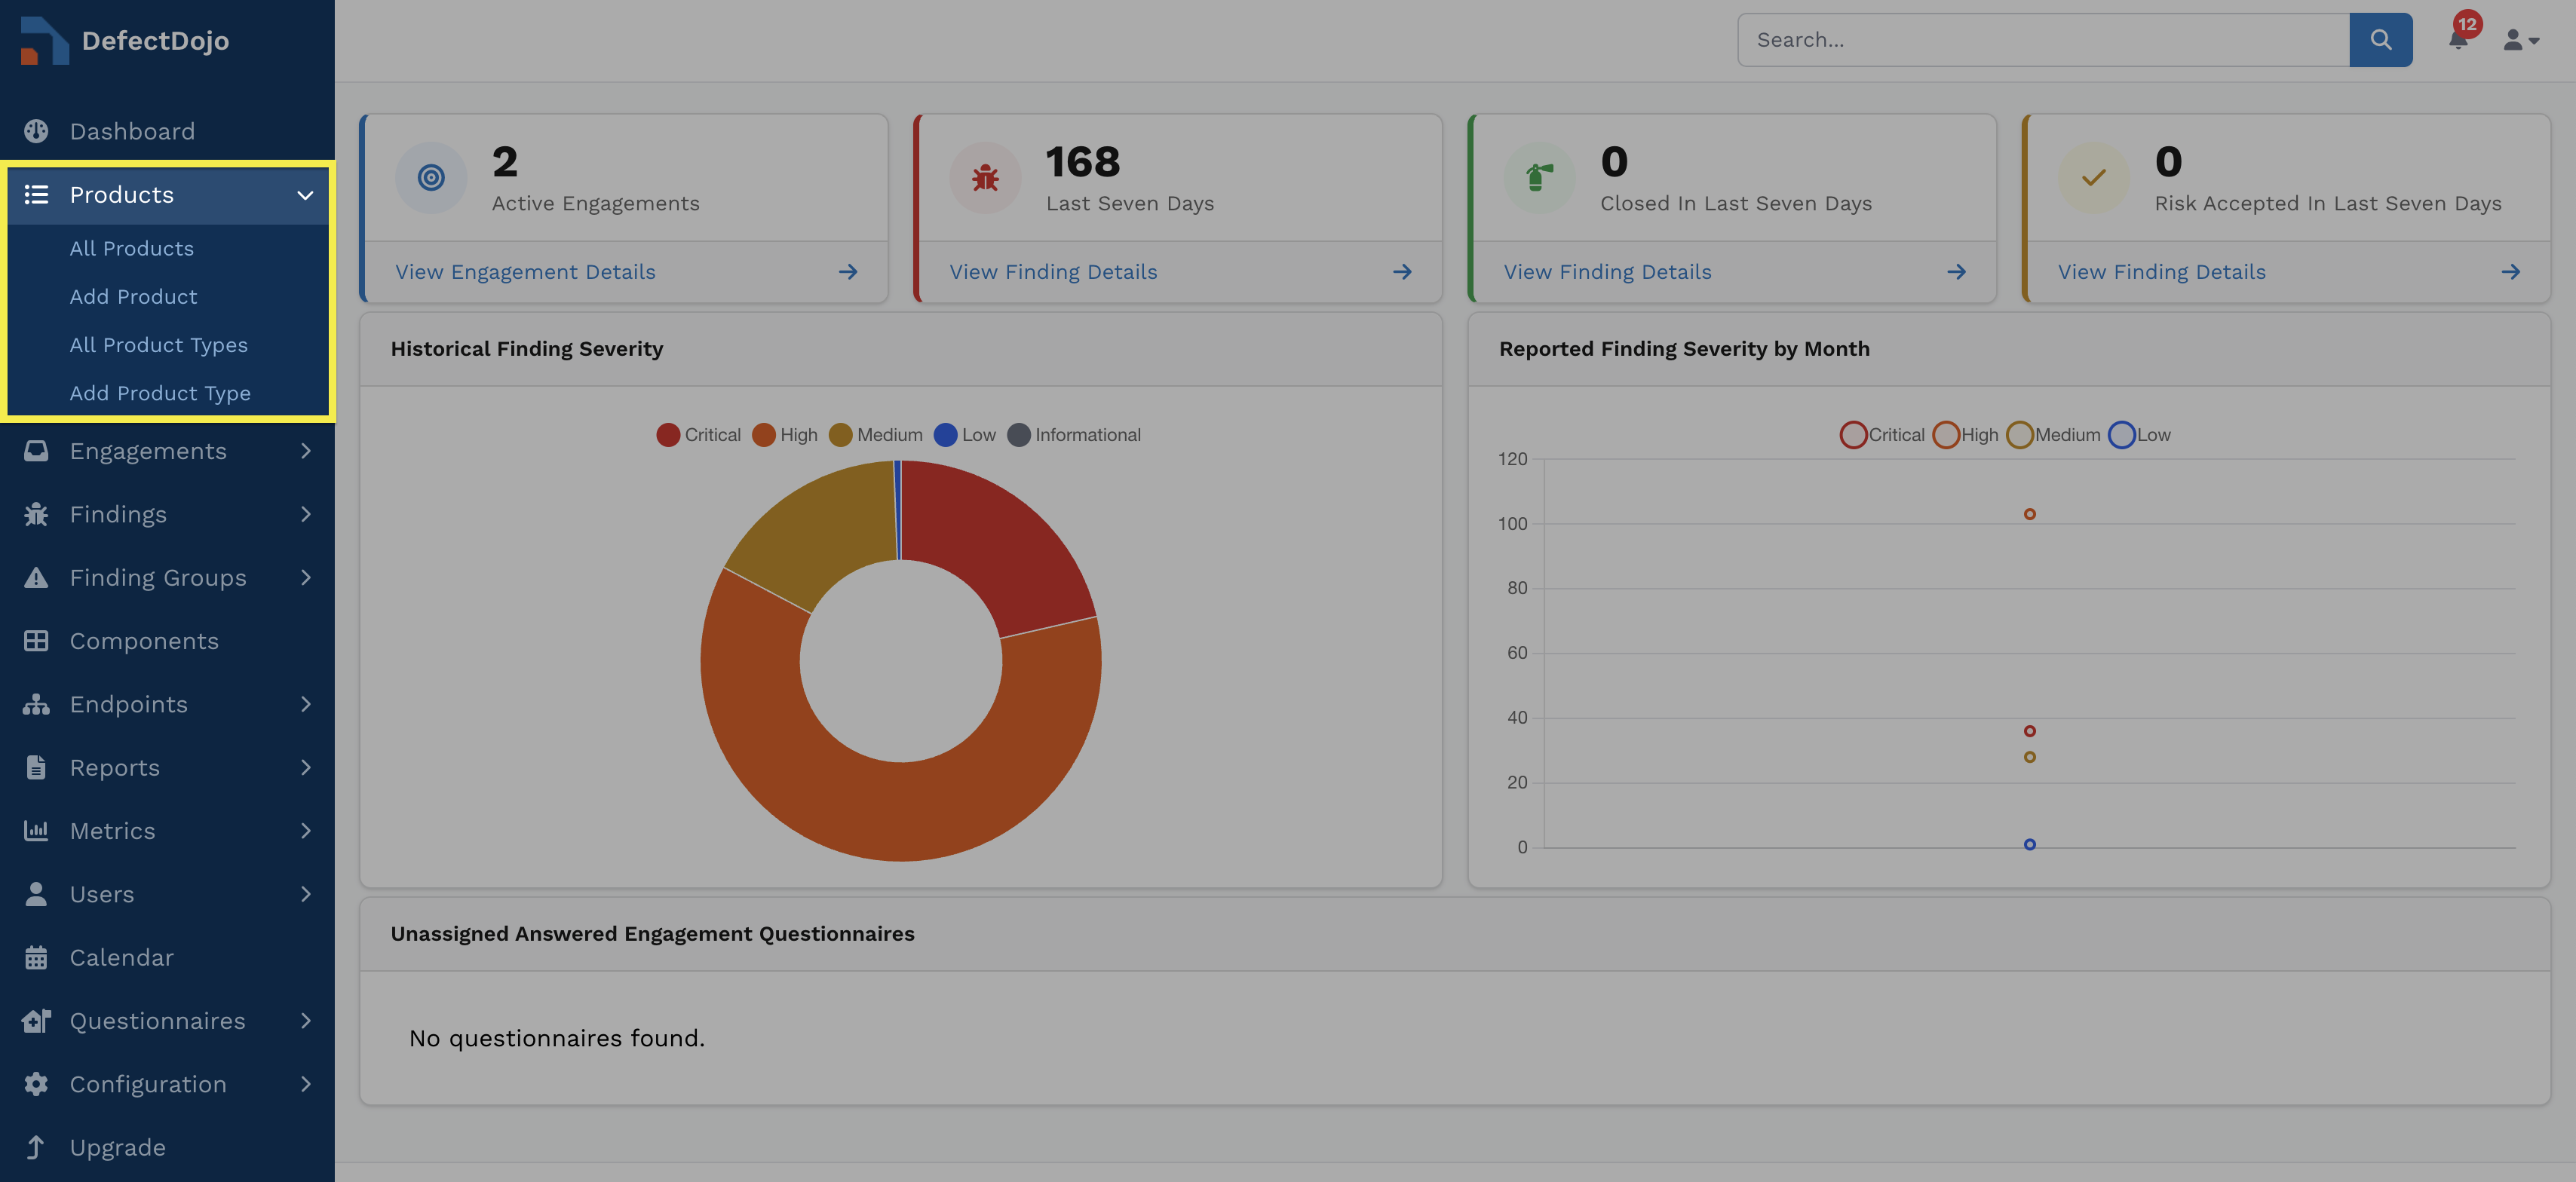
Task: Click the magnifier search button
Action: pyautogui.click(x=2380, y=40)
